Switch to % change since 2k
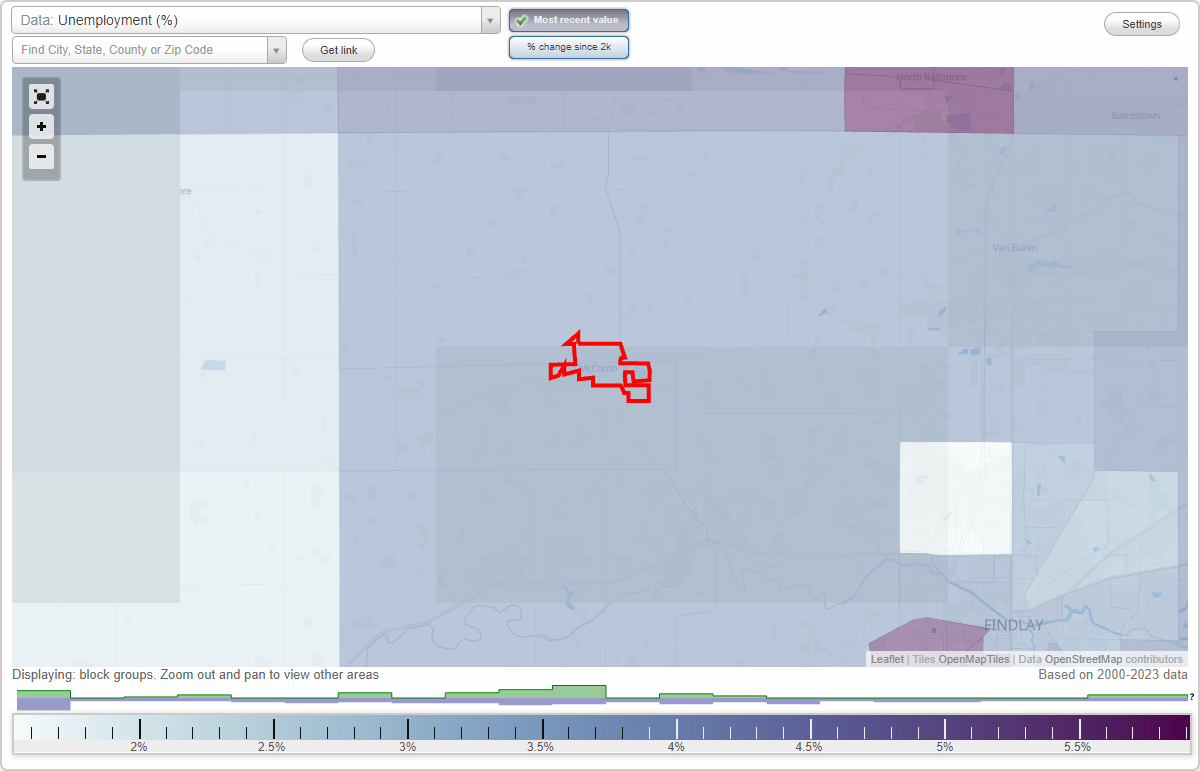This screenshot has width=1200, height=771. (x=569, y=47)
